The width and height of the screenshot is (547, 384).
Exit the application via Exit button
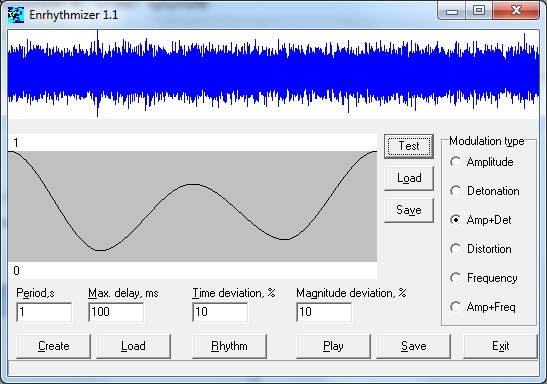pyautogui.click(x=500, y=346)
